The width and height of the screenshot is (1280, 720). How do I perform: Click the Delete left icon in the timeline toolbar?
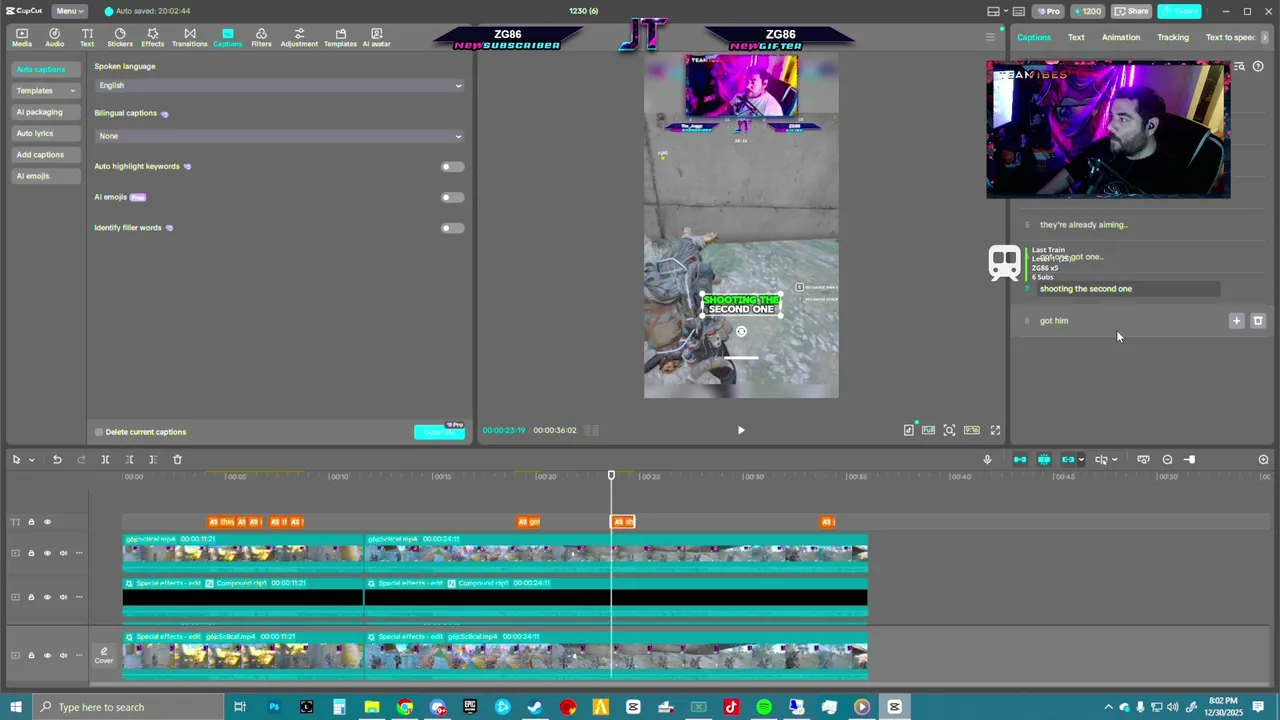129,460
